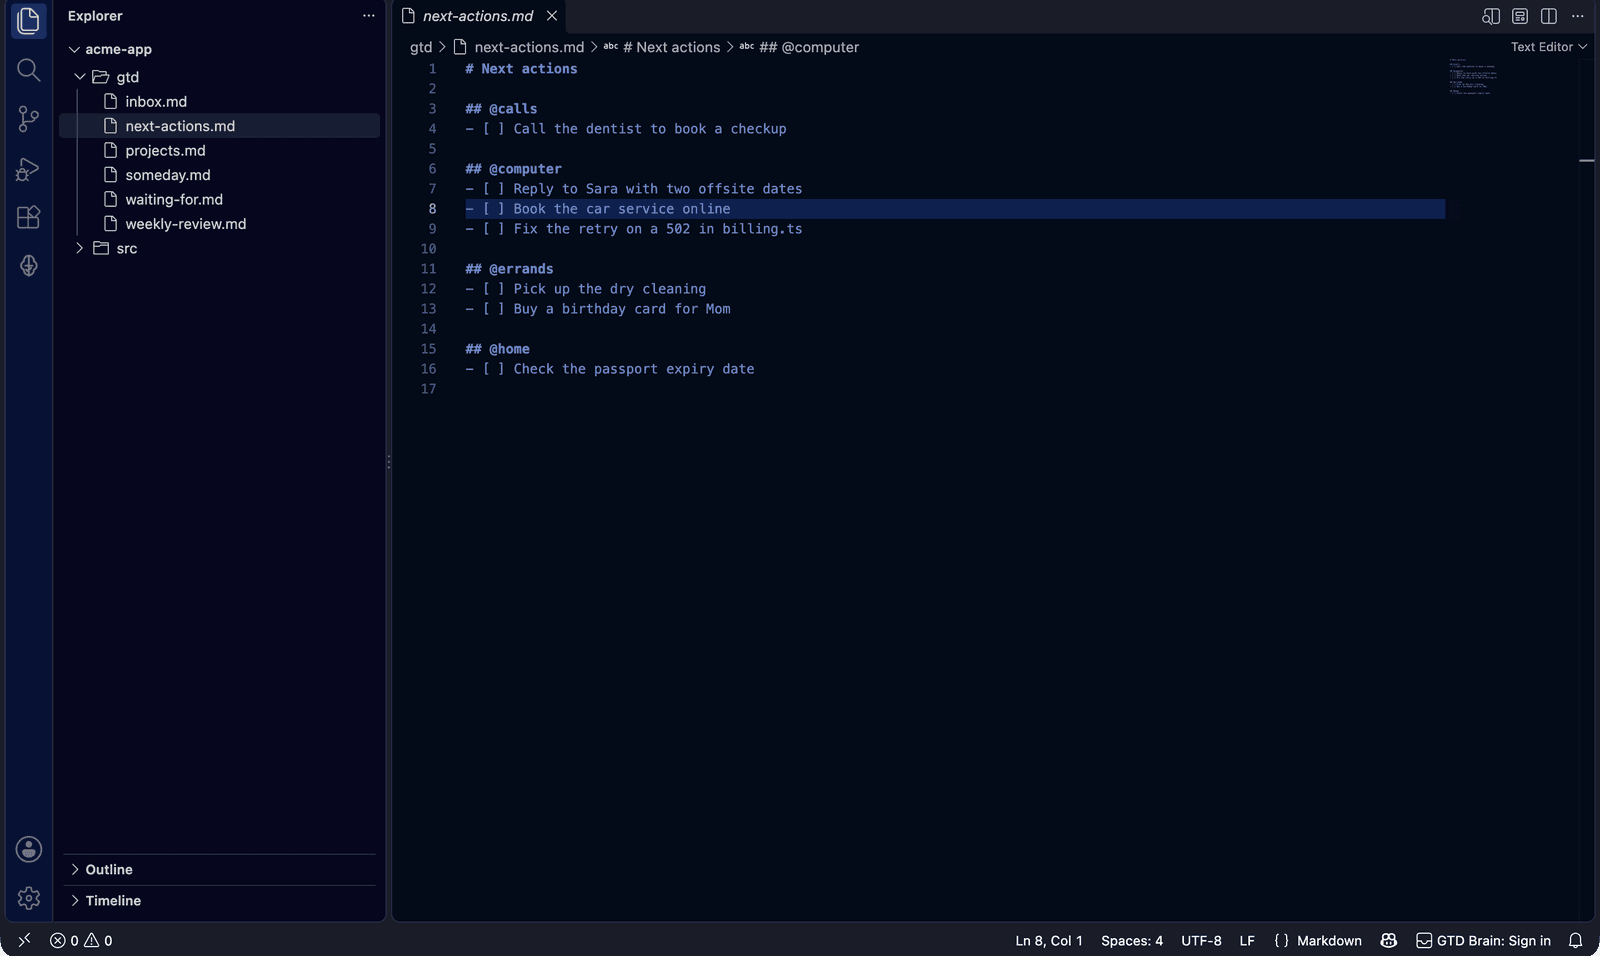This screenshot has height=956, width=1600.
Task: Open the errors and warnings count
Action: pos(81,940)
